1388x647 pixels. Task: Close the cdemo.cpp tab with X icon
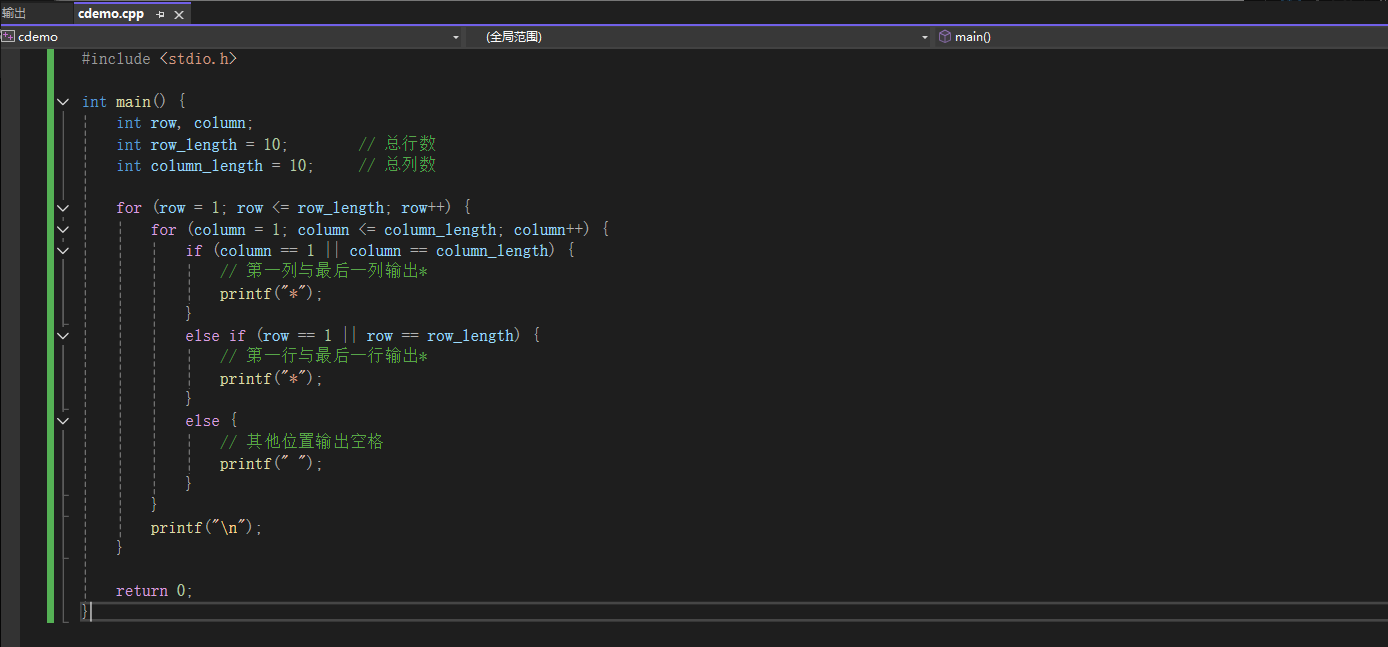(x=179, y=14)
